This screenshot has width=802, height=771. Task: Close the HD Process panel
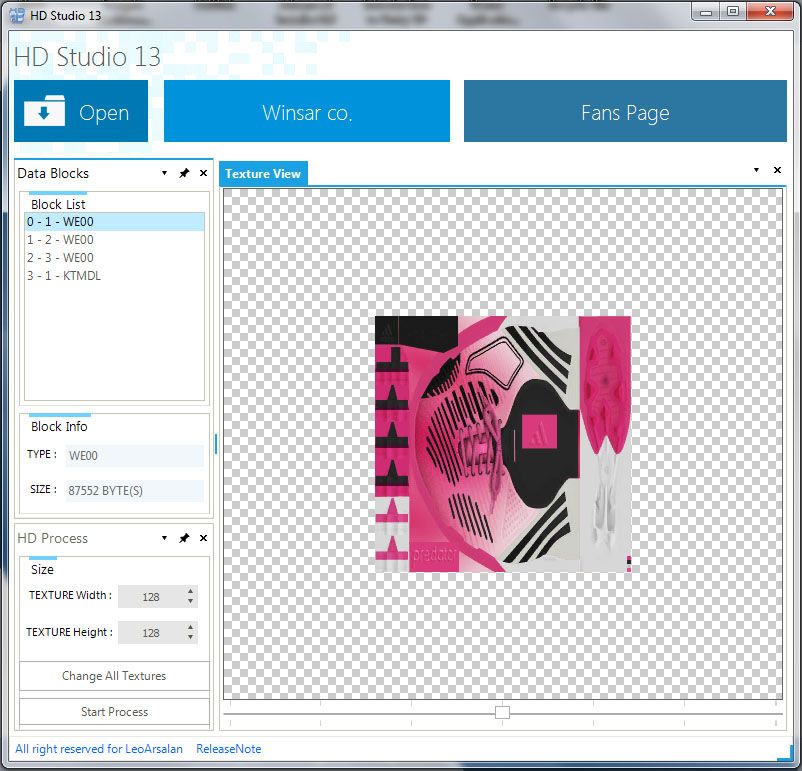203,539
